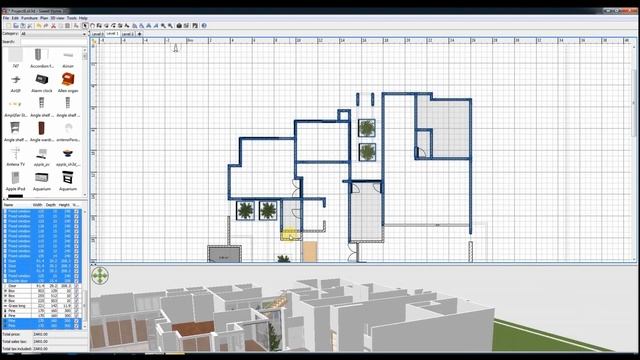Select Alarm clock in the furniture catalog

click(x=42, y=83)
